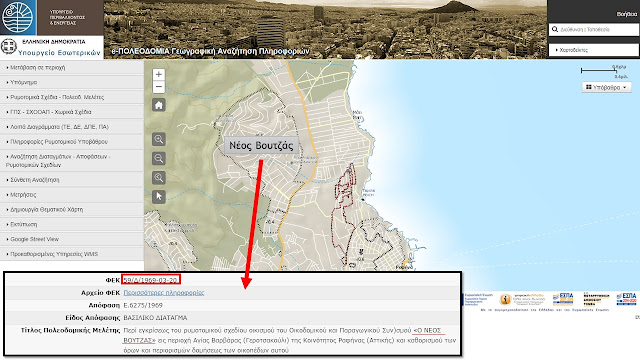This screenshot has height=360, width=640.
Task: Zoom in with the plus map button
Action: click(159, 74)
